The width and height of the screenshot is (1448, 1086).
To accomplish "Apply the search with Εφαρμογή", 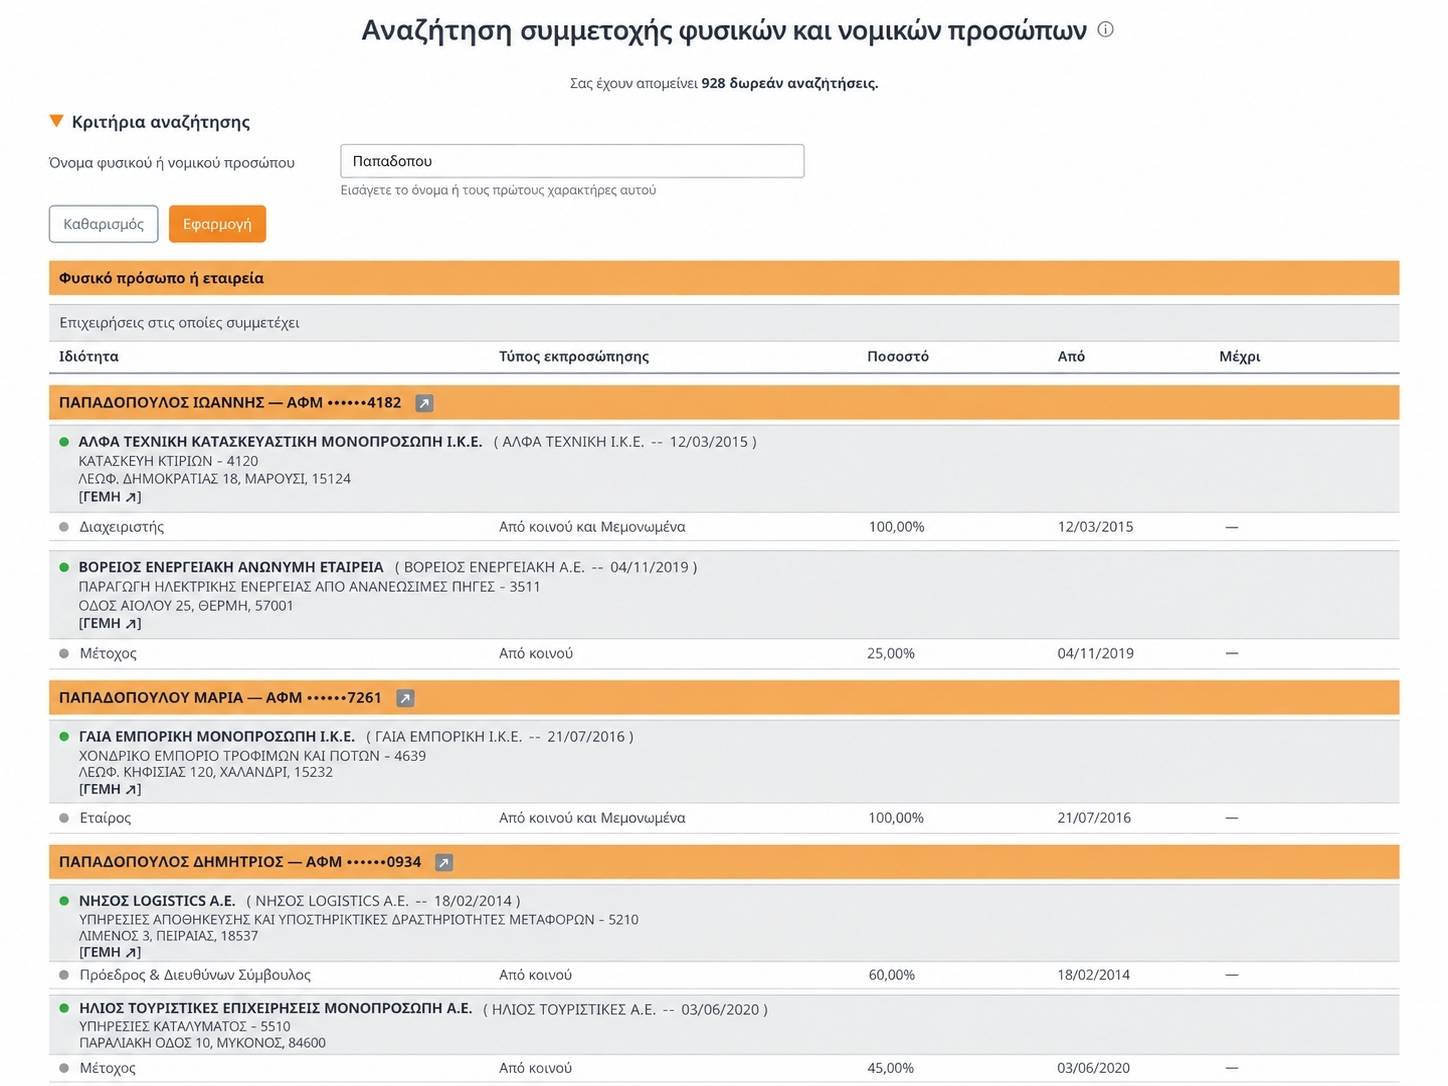I will [217, 224].
